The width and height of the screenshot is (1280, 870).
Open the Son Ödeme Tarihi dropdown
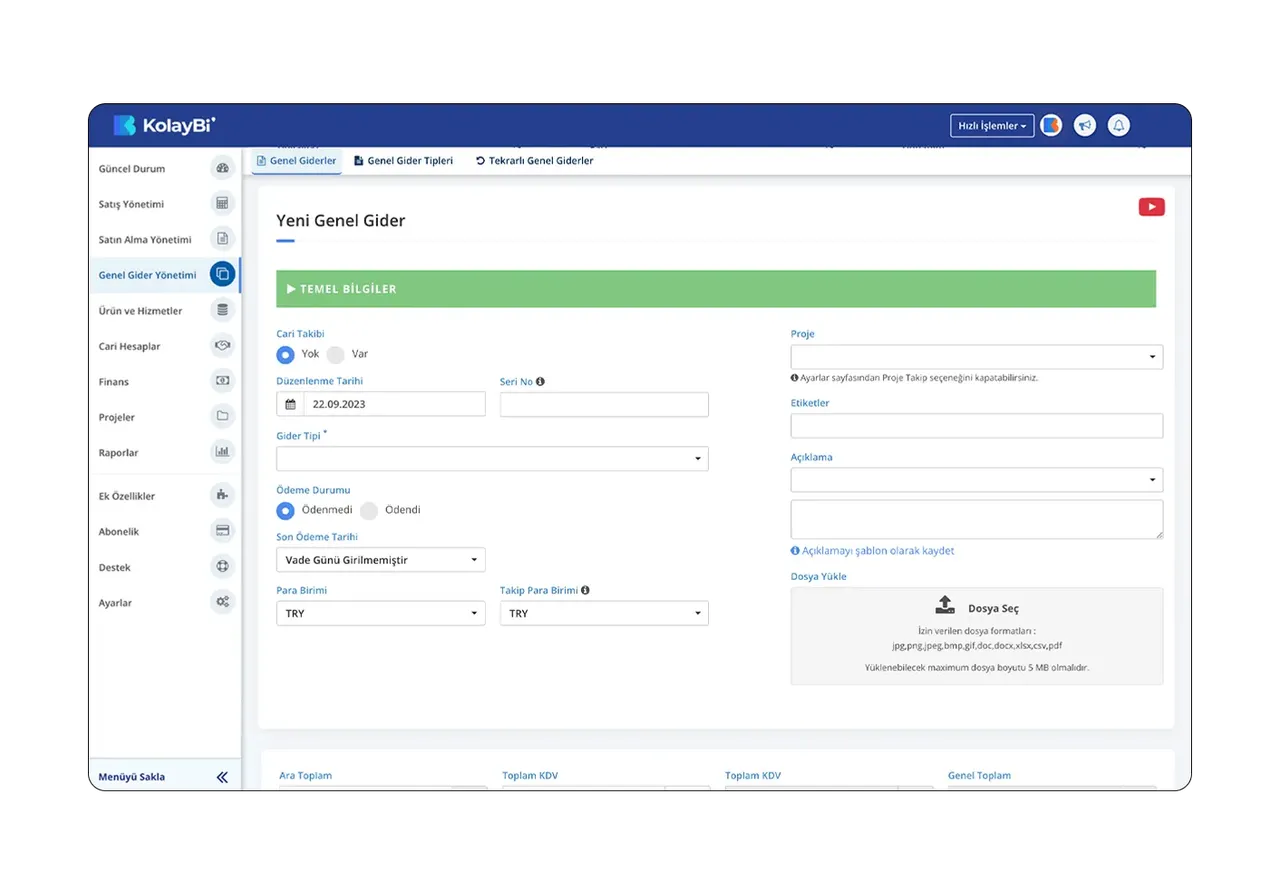[x=381, y=560]
